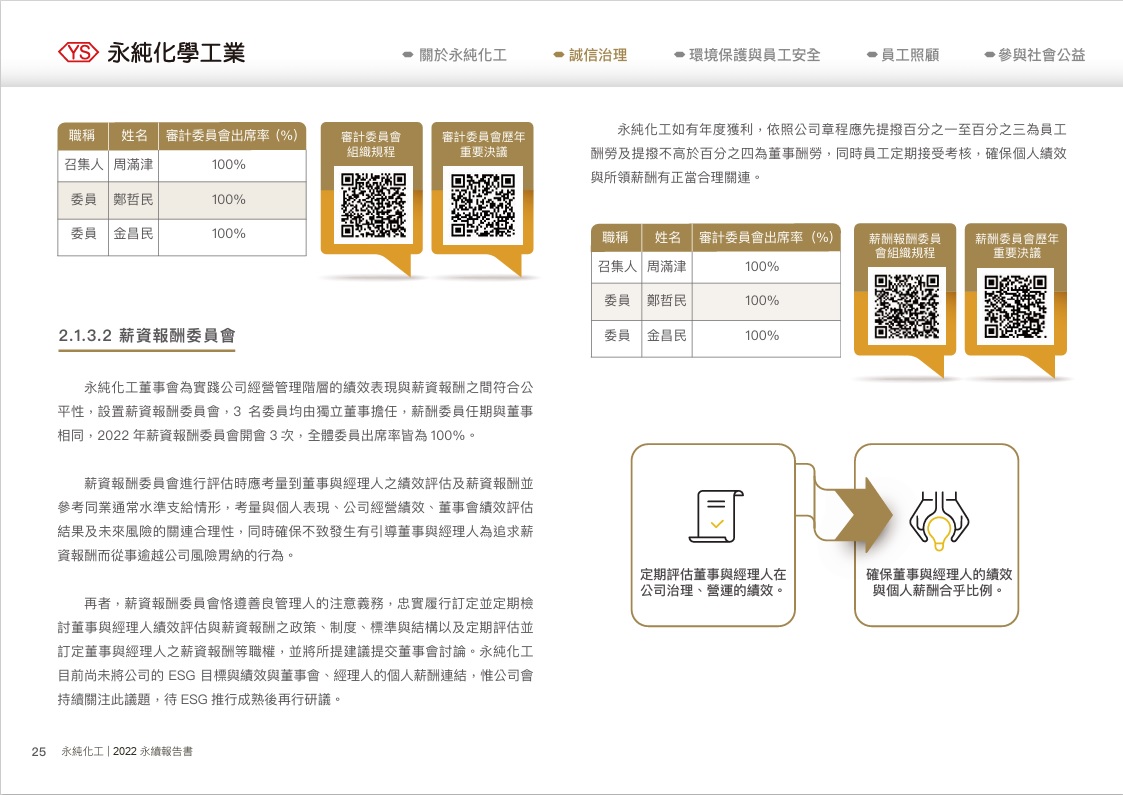Select 周滿津 in the left table

(133, 165)
